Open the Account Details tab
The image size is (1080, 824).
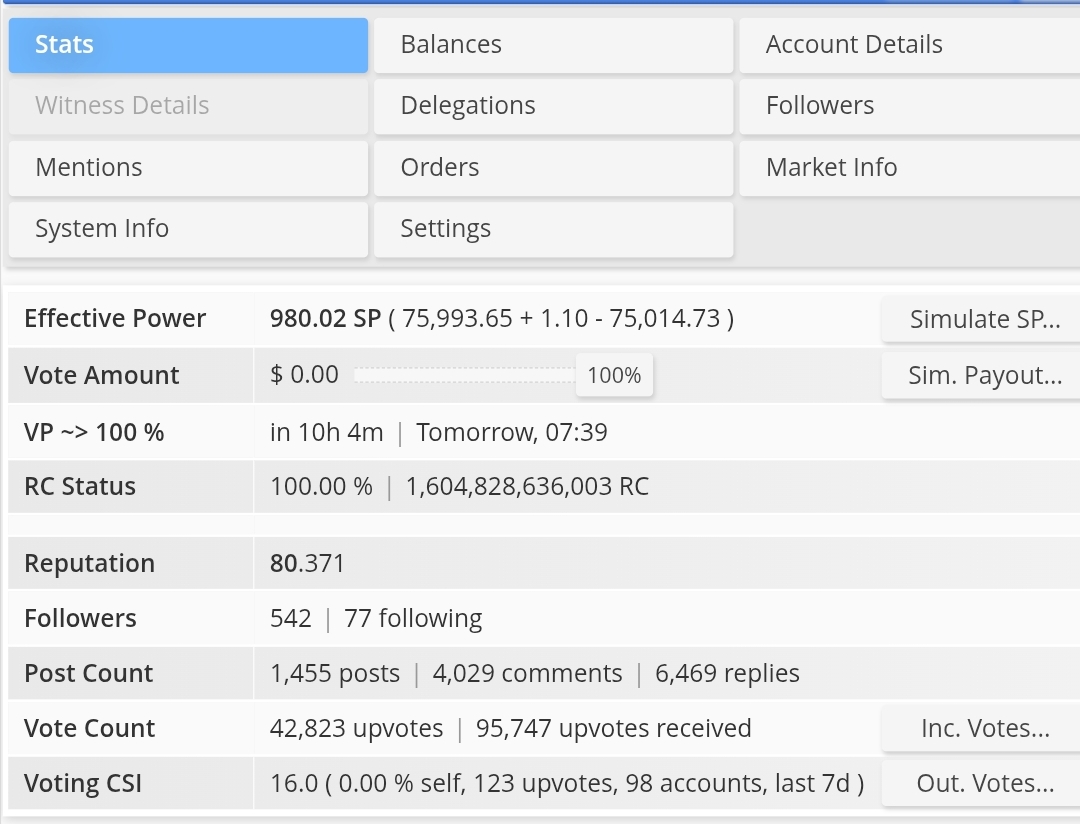[x=908, y=45]
